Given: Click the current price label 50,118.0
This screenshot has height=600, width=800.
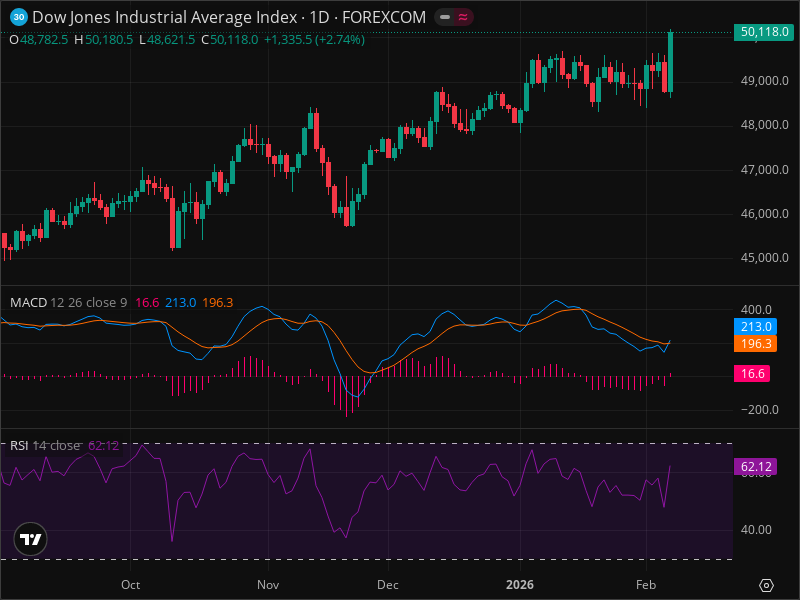Looking at the screenshot, I should tap(764, 32).
